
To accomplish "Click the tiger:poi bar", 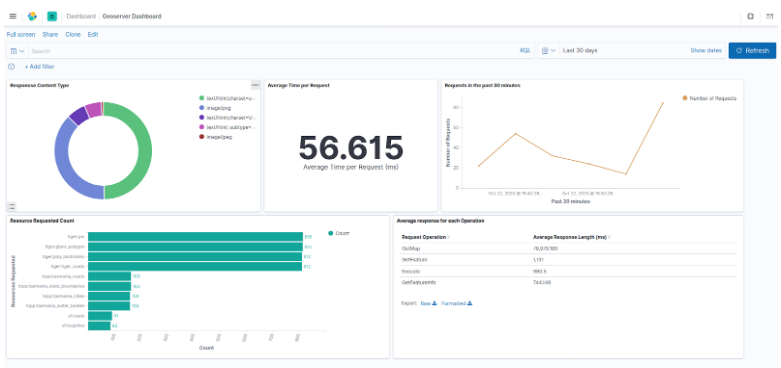I will [x=196, y=237].
